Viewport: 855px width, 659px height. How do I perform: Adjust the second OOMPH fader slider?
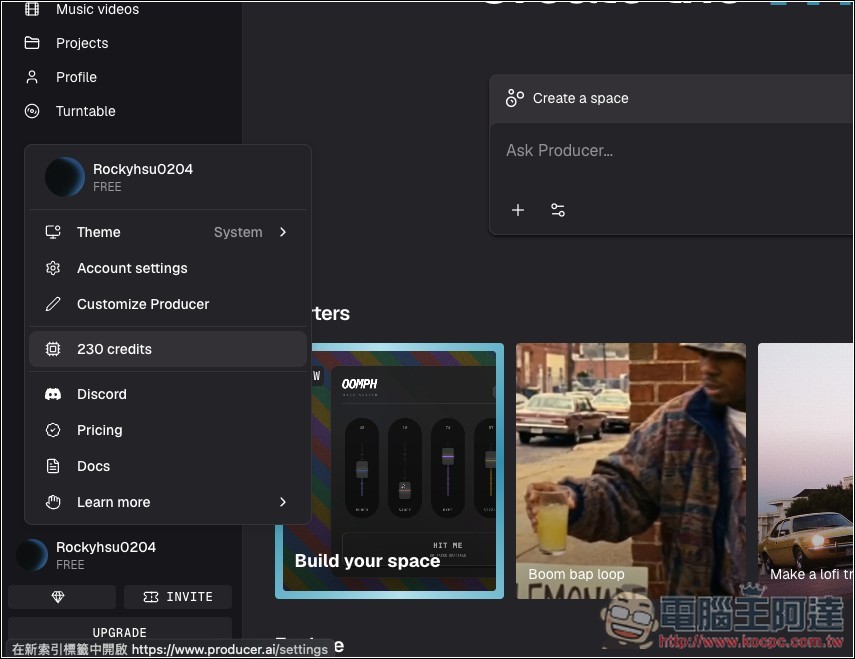pyautogui.click(x=405, y=490)
